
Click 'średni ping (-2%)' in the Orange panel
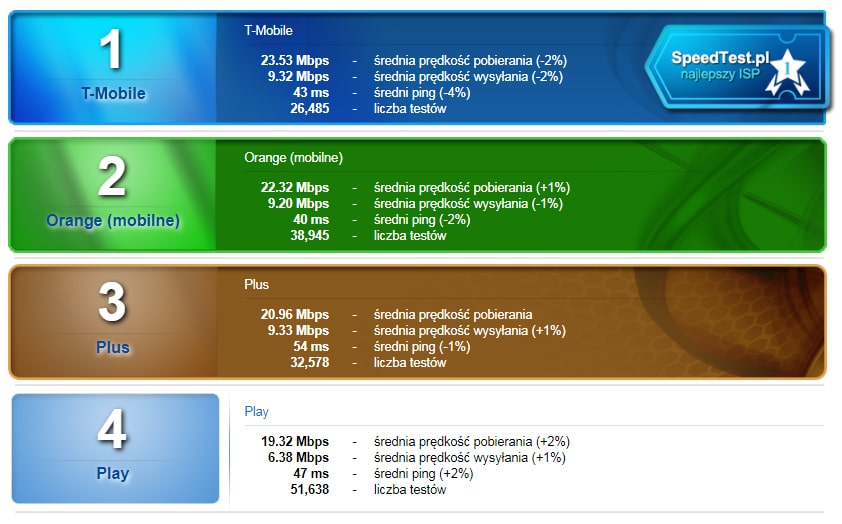point(422,220)
